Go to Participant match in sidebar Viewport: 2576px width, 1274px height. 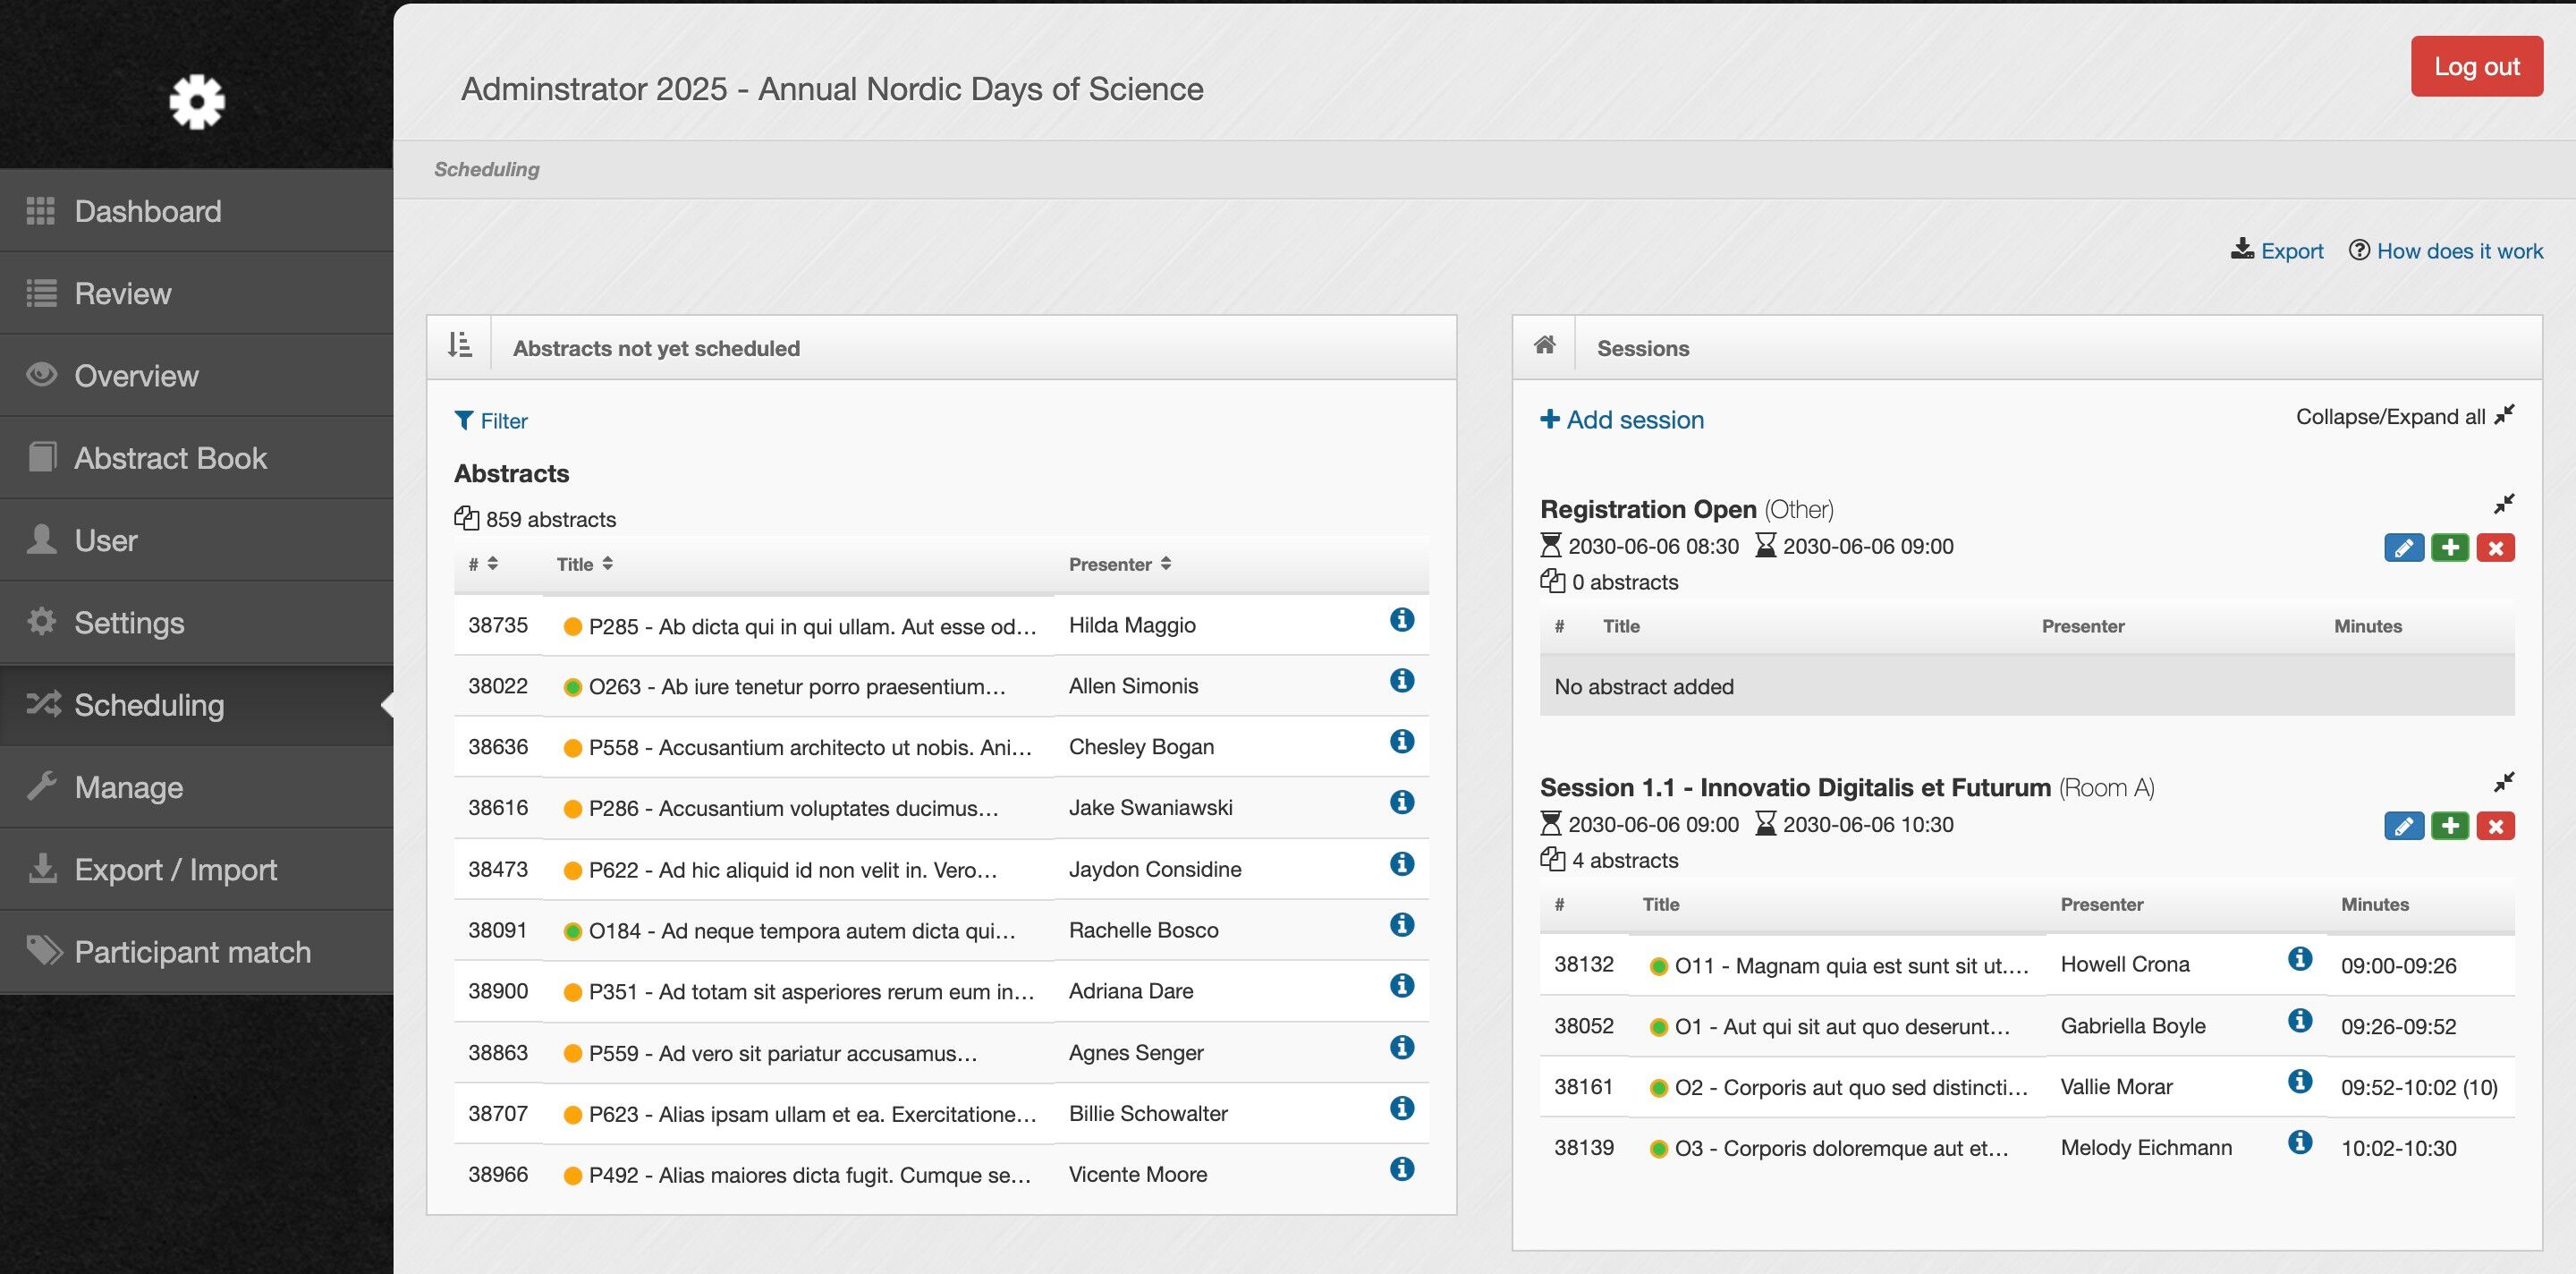coord(192,952)
